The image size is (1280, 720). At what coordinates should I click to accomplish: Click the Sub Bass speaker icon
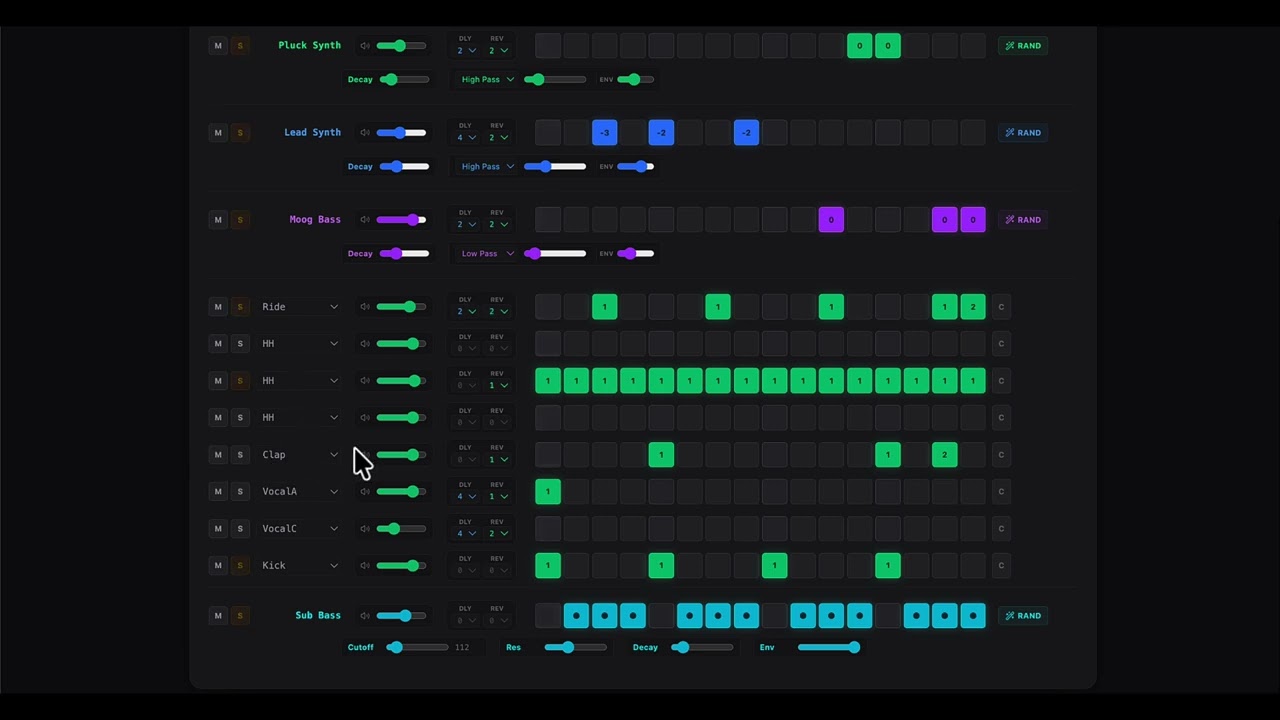click(365, 616)
